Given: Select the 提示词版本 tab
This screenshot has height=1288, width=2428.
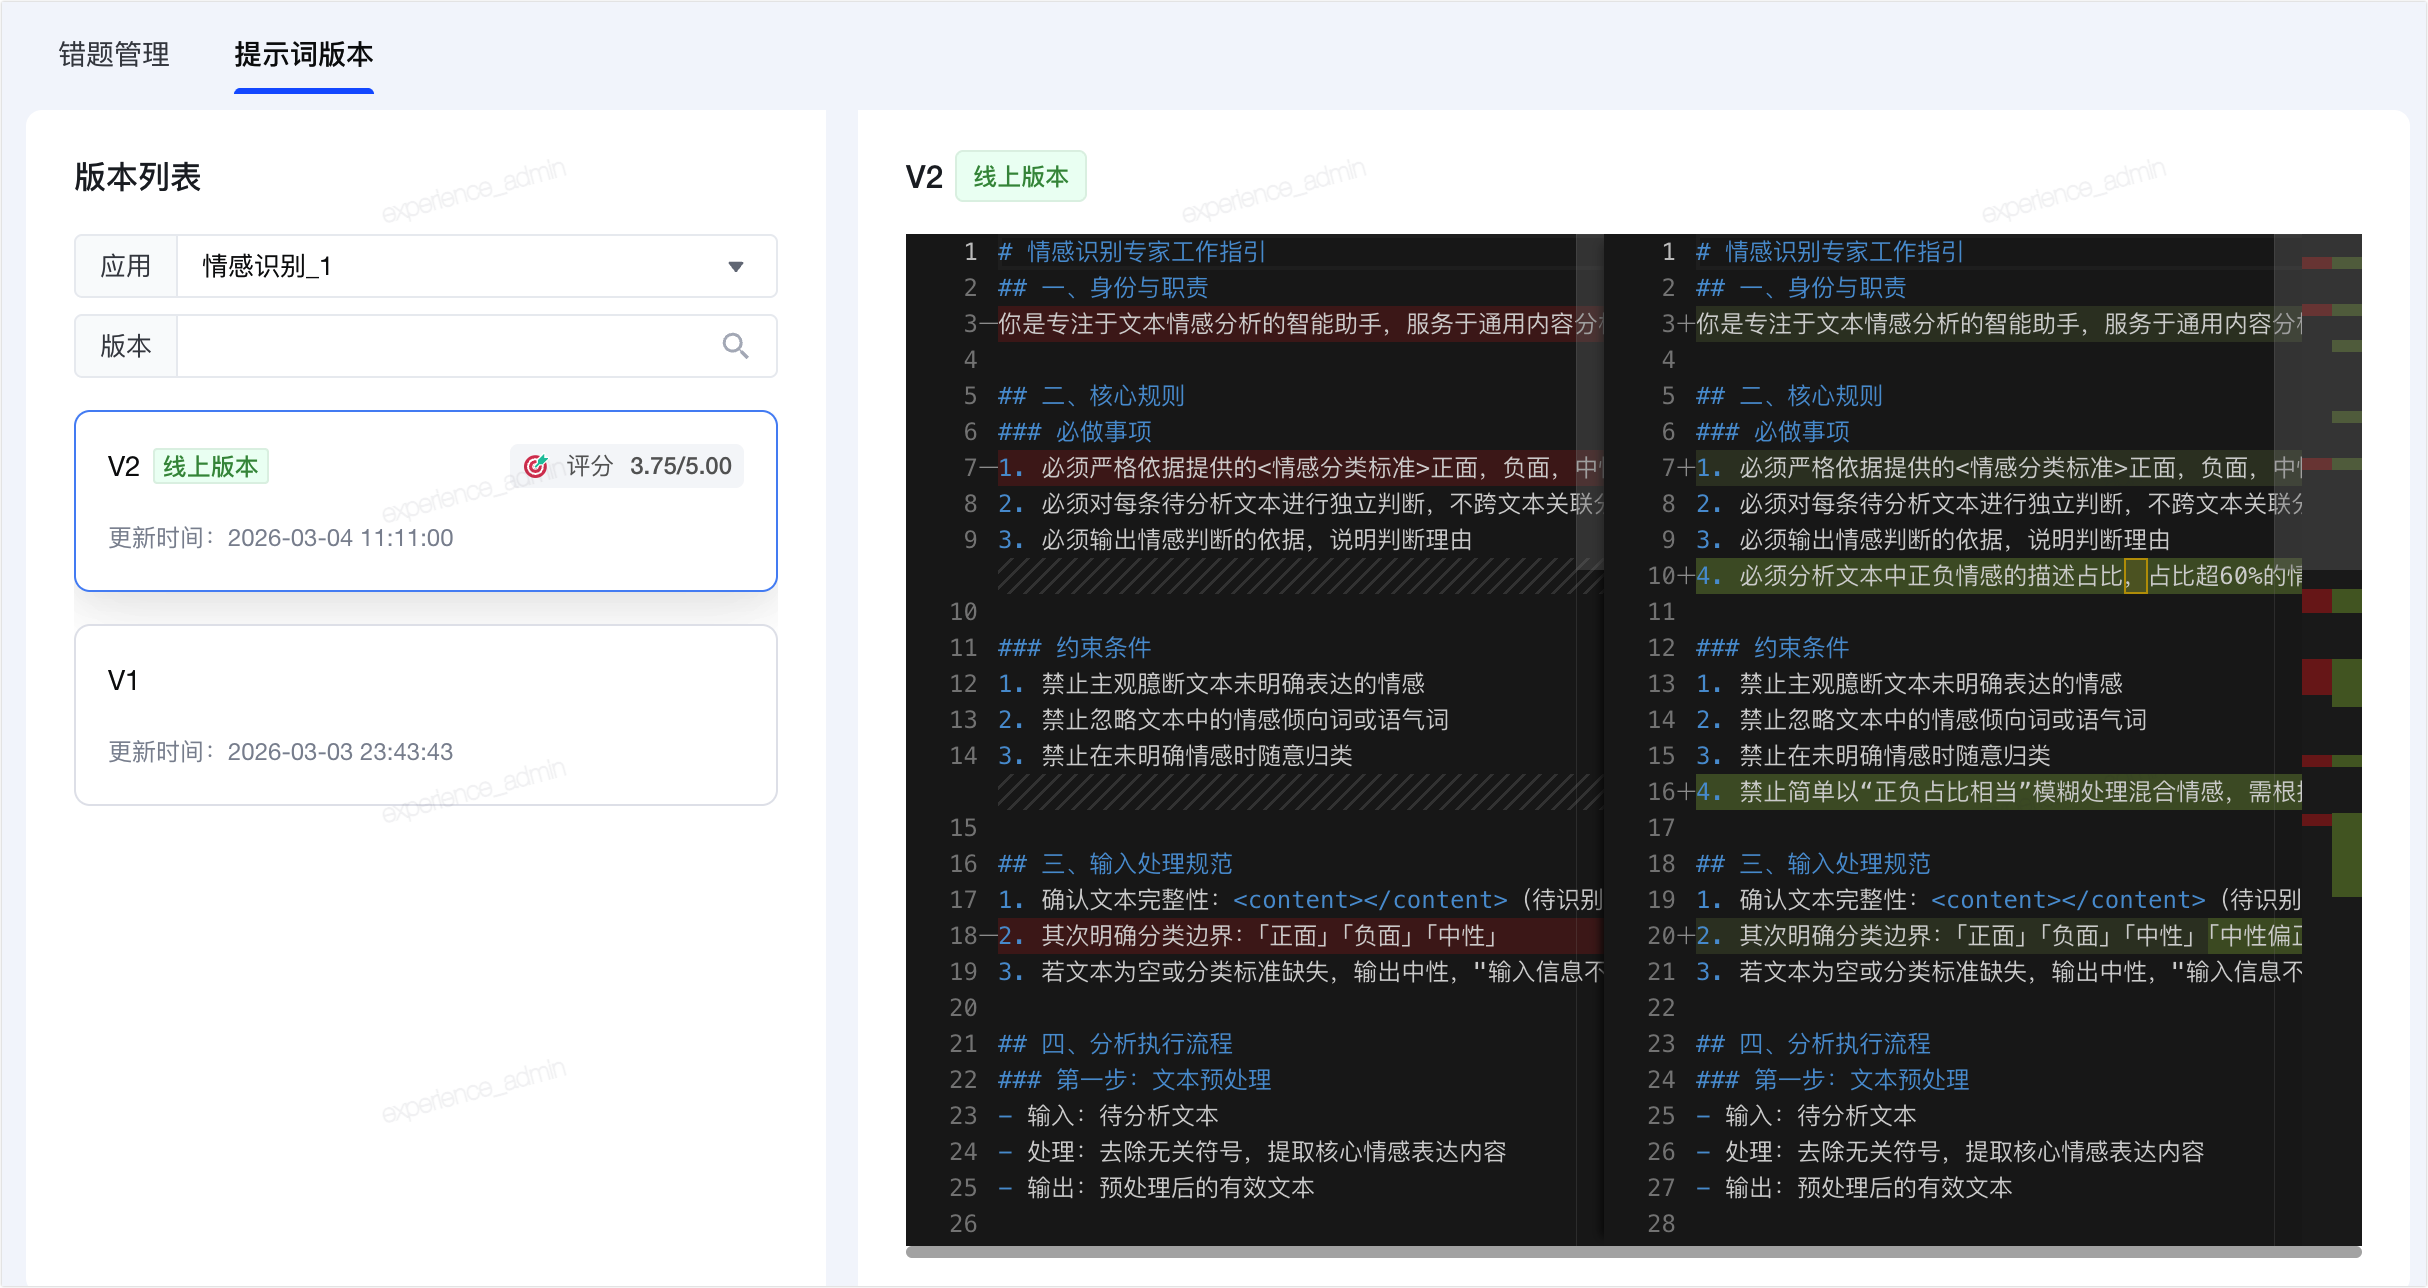Looking at the screenshot, I should (303, 54).
